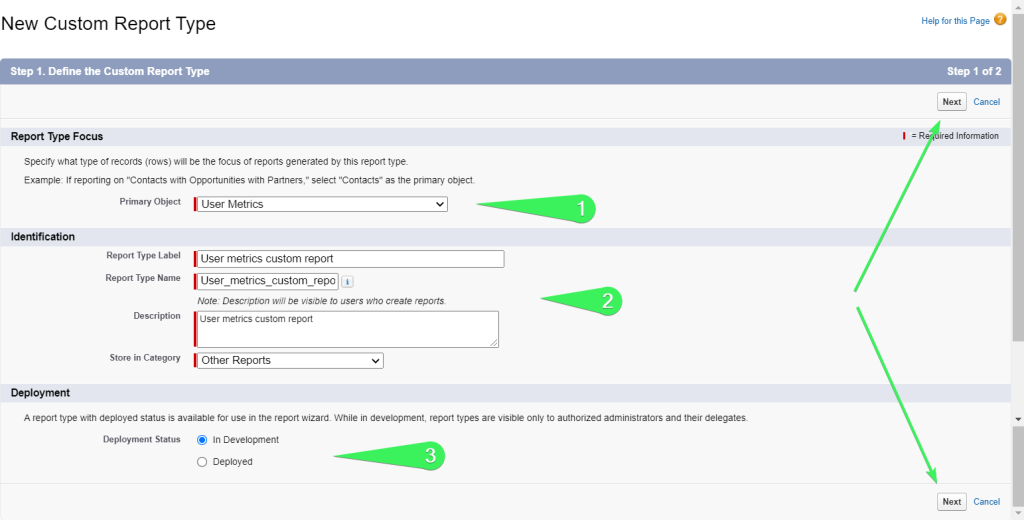Click the info icon beside Report Type Name

(347, 282)
